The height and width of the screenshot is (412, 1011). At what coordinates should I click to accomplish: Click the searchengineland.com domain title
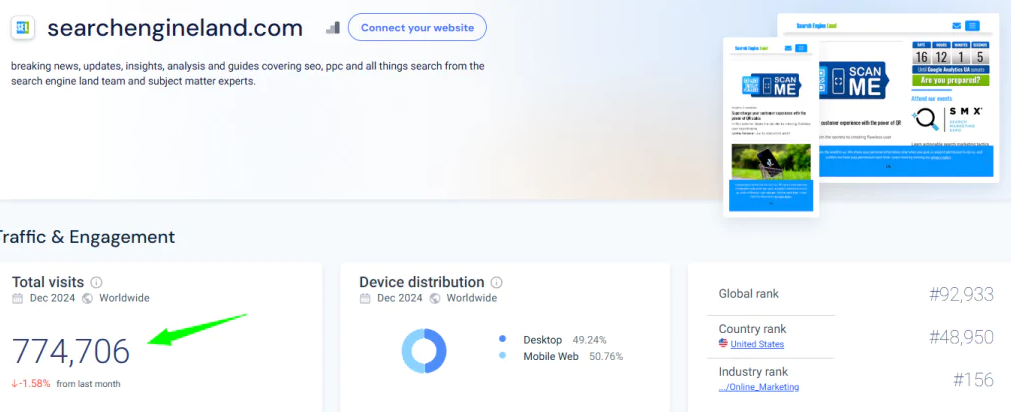[175, 27]
